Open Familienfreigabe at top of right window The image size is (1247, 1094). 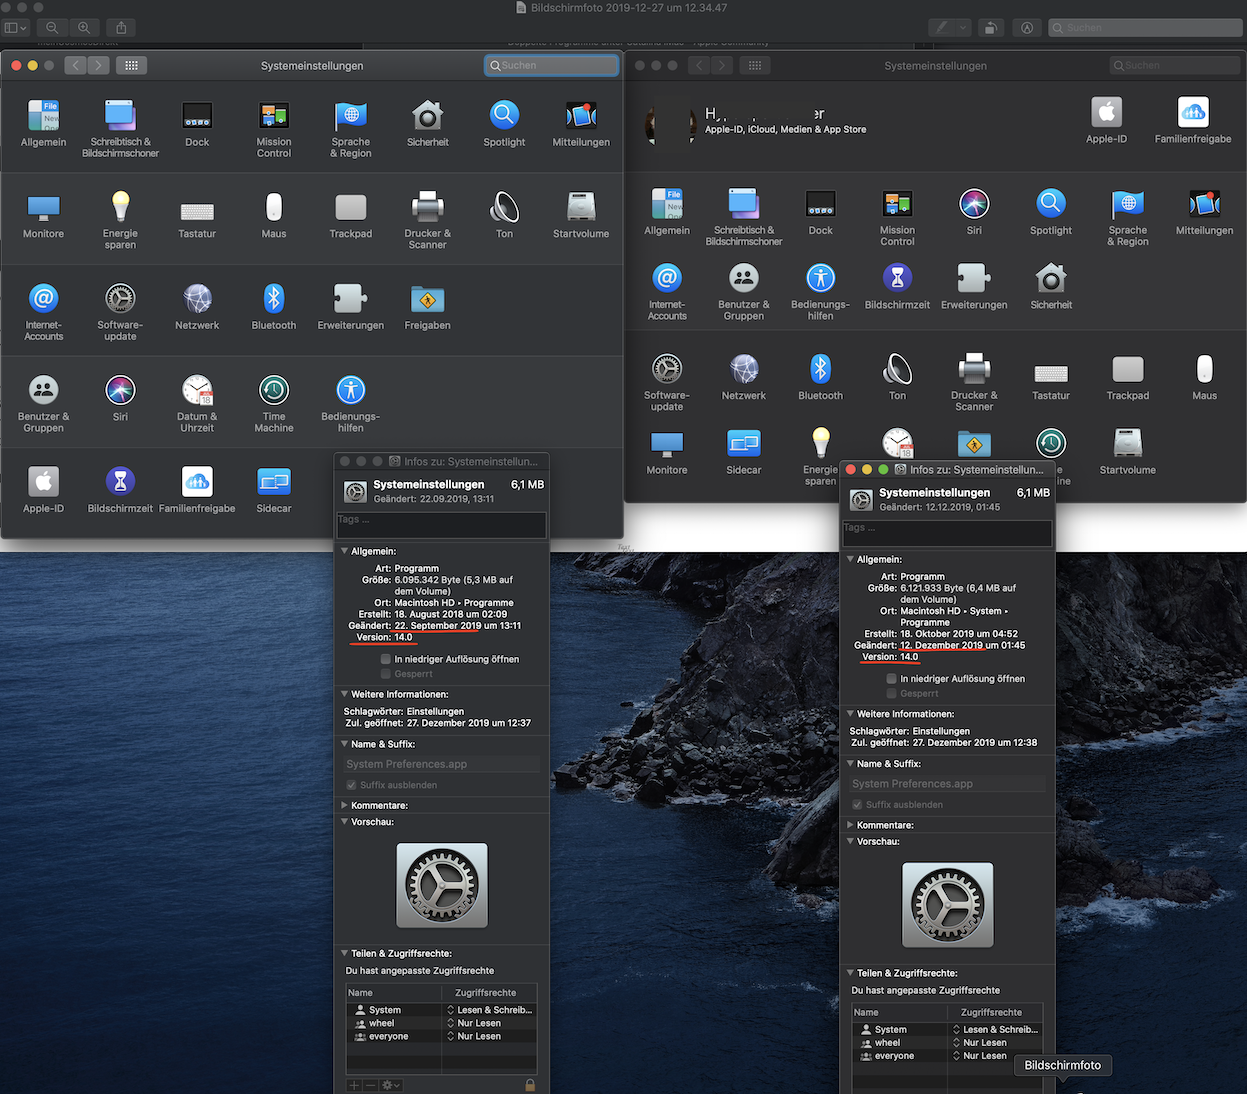click(1192, 113)
